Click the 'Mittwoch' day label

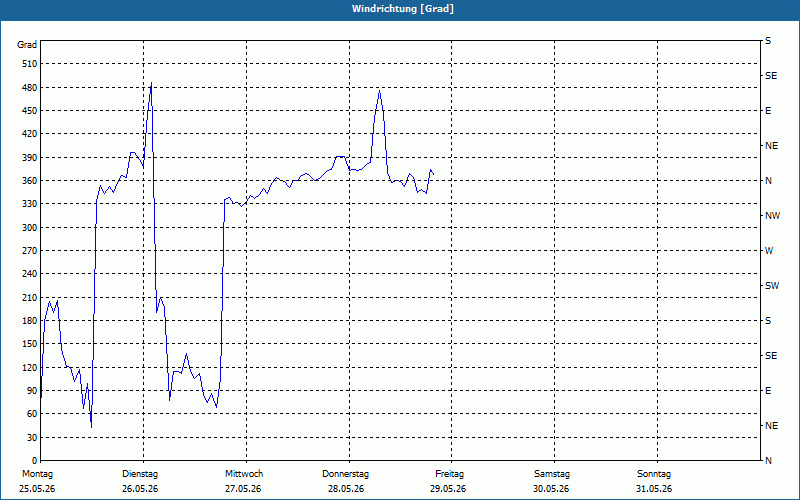coord(244,474)
